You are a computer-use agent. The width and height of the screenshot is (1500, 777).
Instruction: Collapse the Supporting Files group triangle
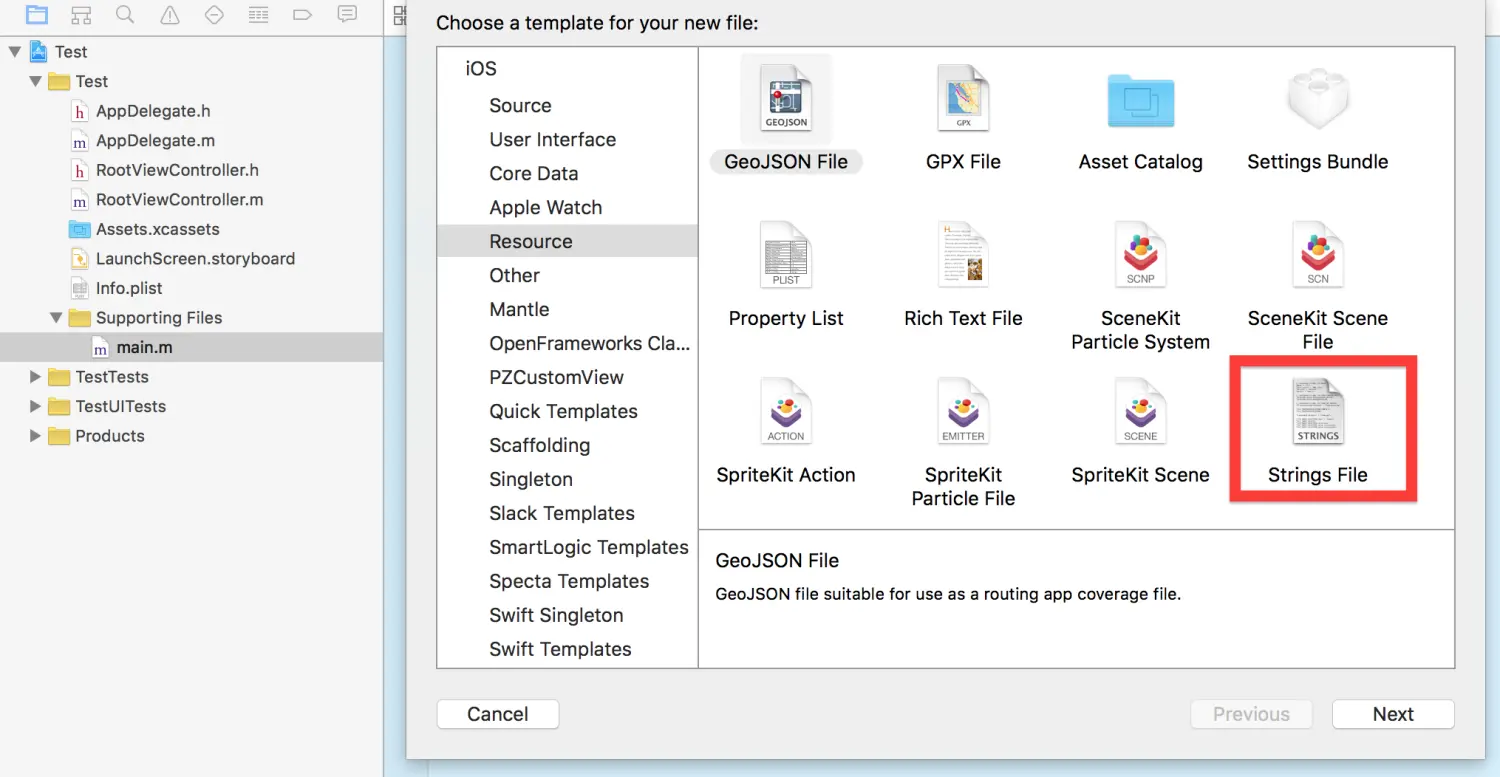pyautogui.click(x=56, y=318)
